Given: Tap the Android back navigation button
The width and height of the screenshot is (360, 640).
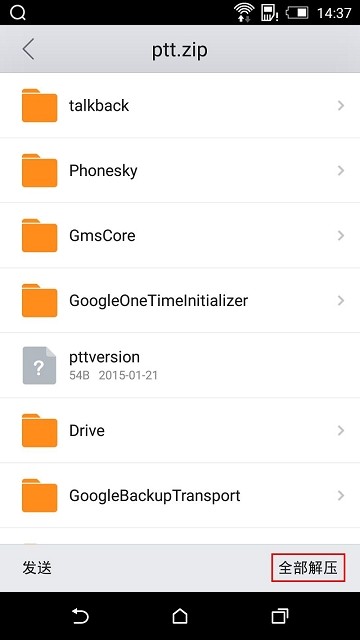Looking at the screenshot, I should click(x=80, y=616).
